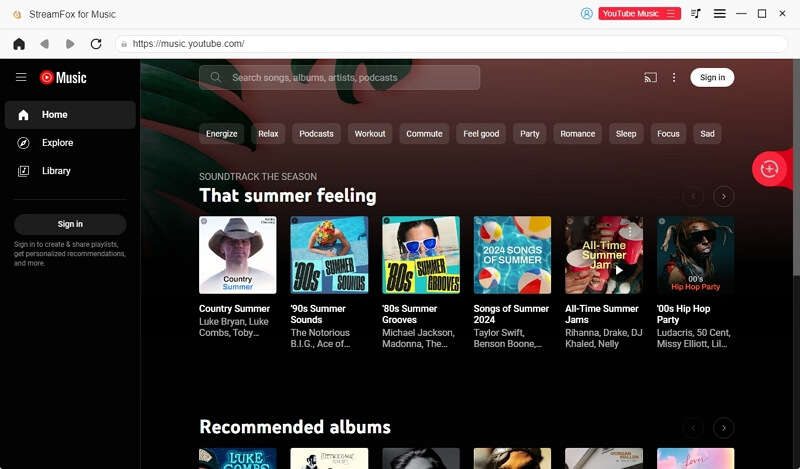This screenshot has width=800, height=469.
Task: Select the Feel good mood chip
Action: click(x=481, y=134)
